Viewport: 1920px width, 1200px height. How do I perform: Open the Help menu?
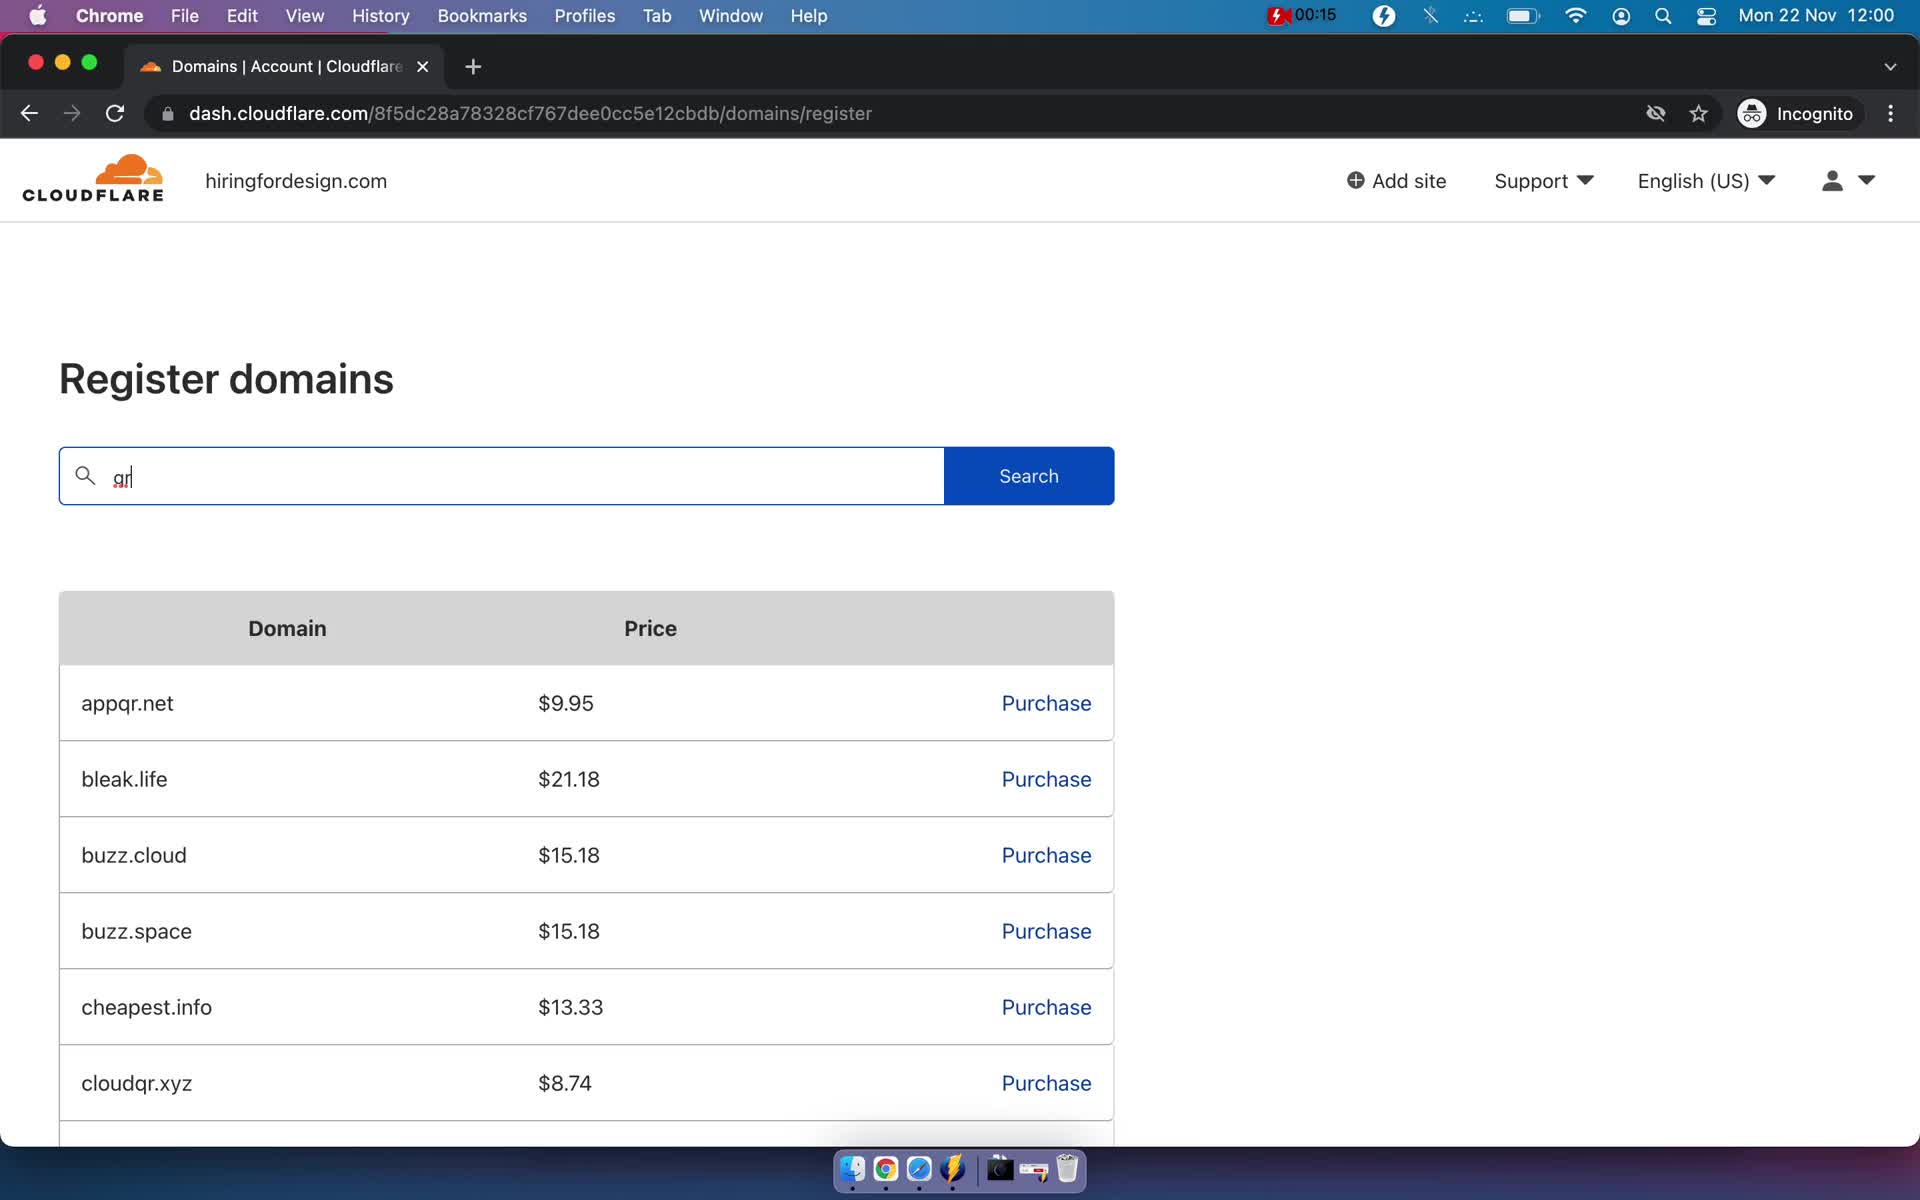pos(809,15)
